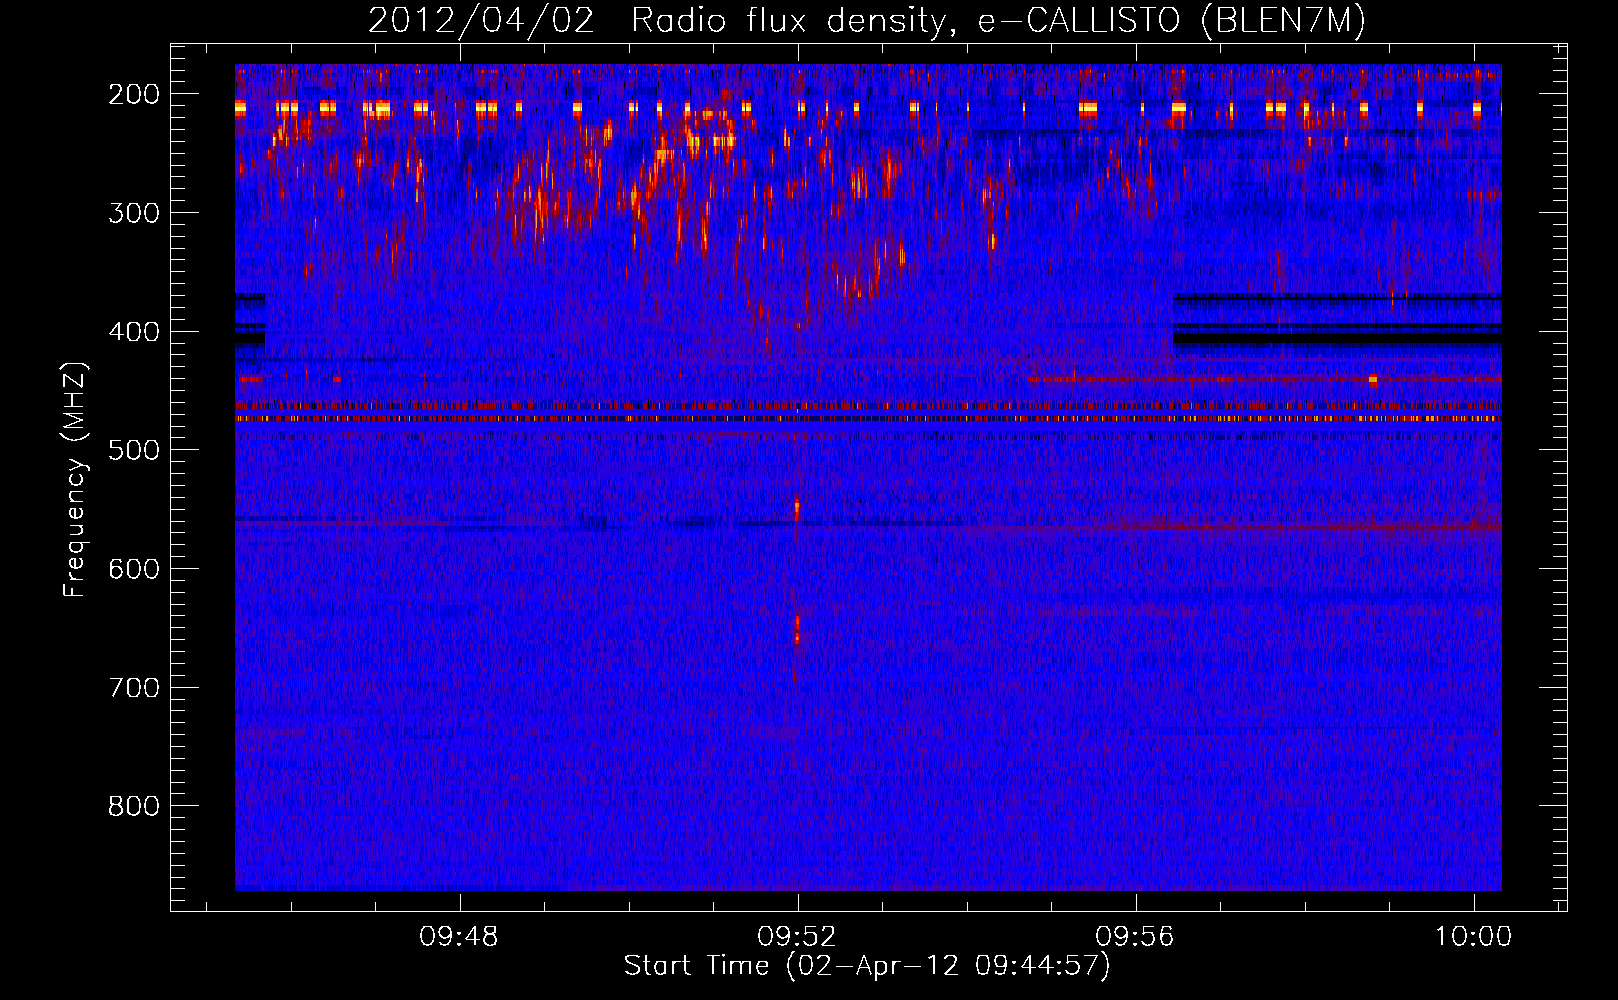Click the plot title "Radio flux density, e-CALLISTO (BLEN7M)"
This screenshot has width=1618, height=1000.
click(x=998, y=21)
